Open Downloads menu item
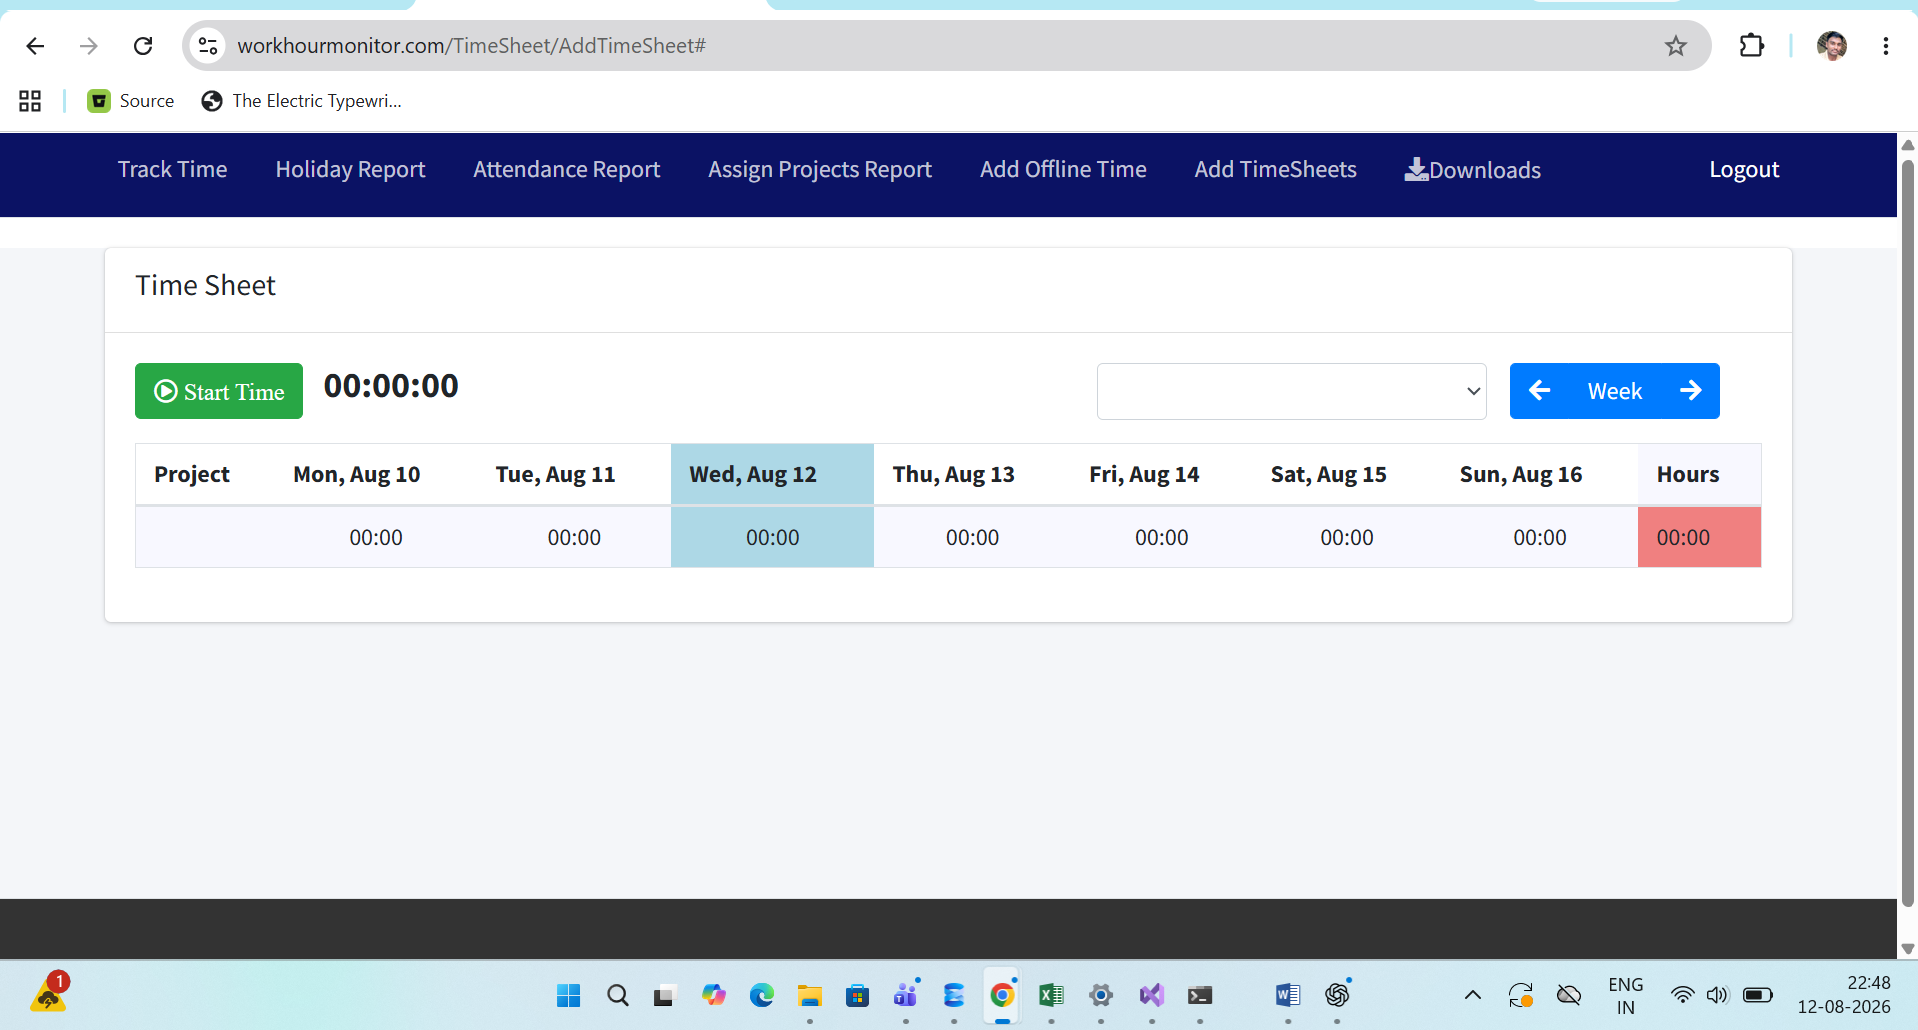Viewport: 1918px width, 1030px height. click(x=1473, y=170)
